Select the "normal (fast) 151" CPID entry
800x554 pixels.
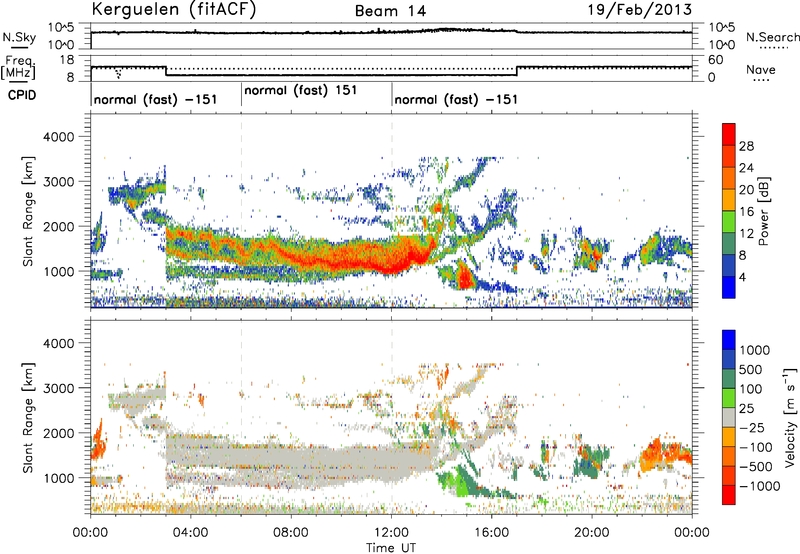click(x=301, y=90)
